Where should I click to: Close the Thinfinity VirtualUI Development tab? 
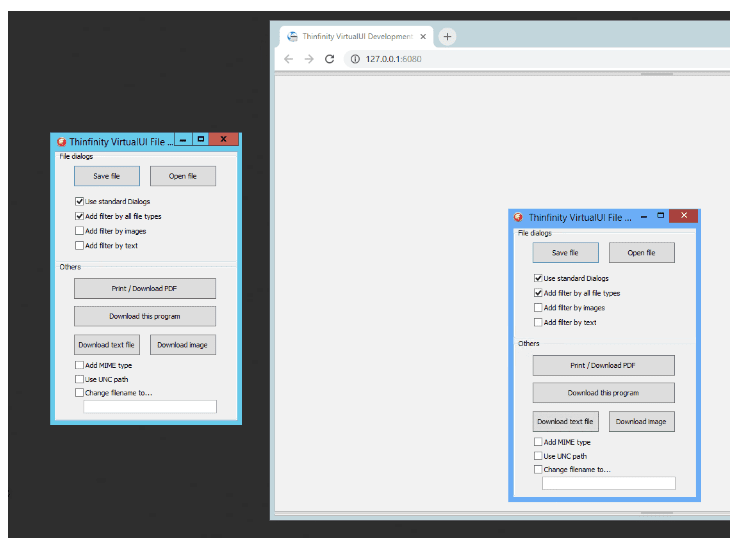click(423, 36)
